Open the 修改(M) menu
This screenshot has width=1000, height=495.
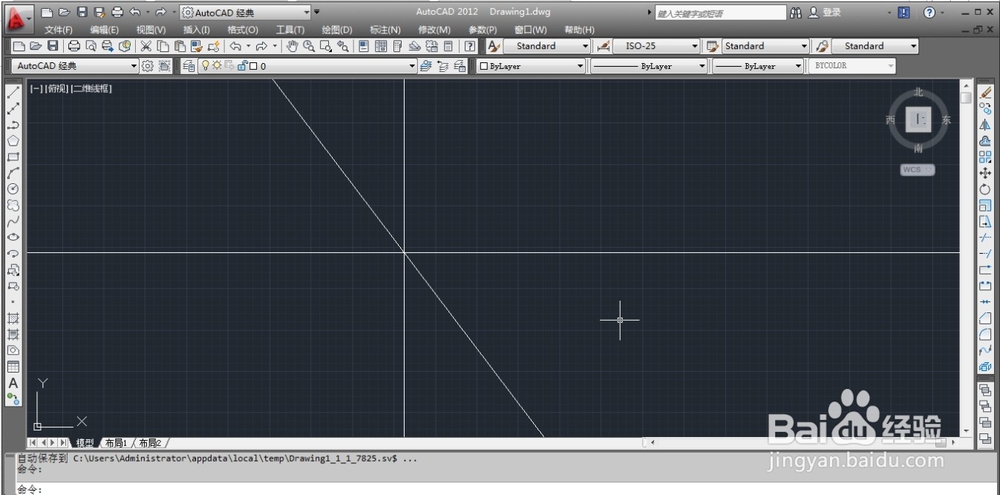(x=434, y=30)
